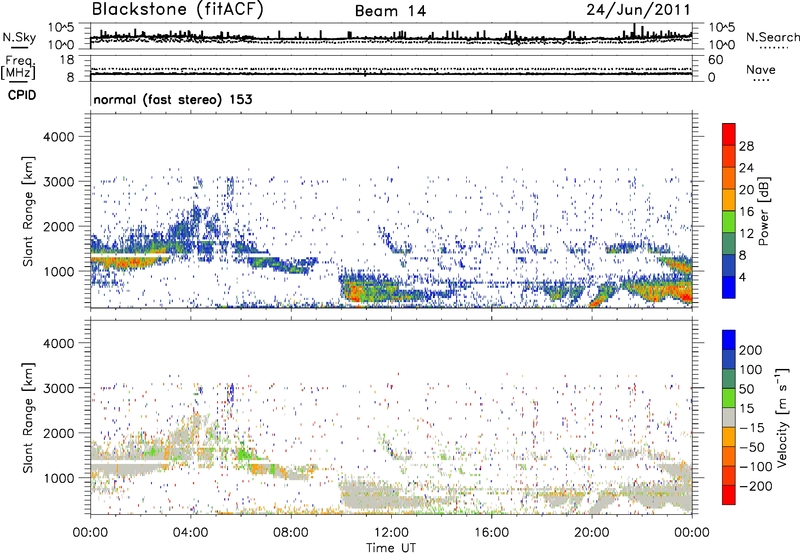Click the '12' power colorbar label

tap(746, 234)
